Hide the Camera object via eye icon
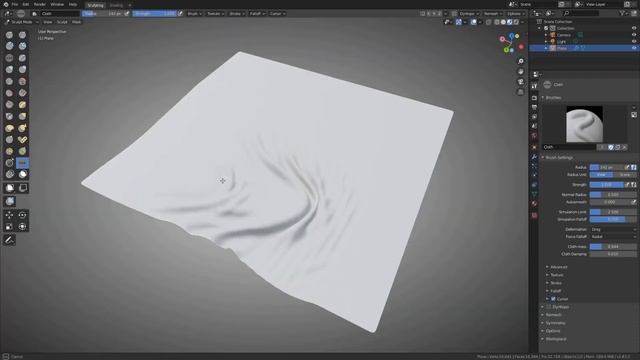Viewport: 640px width, 360px height. (x=634, y=35)
